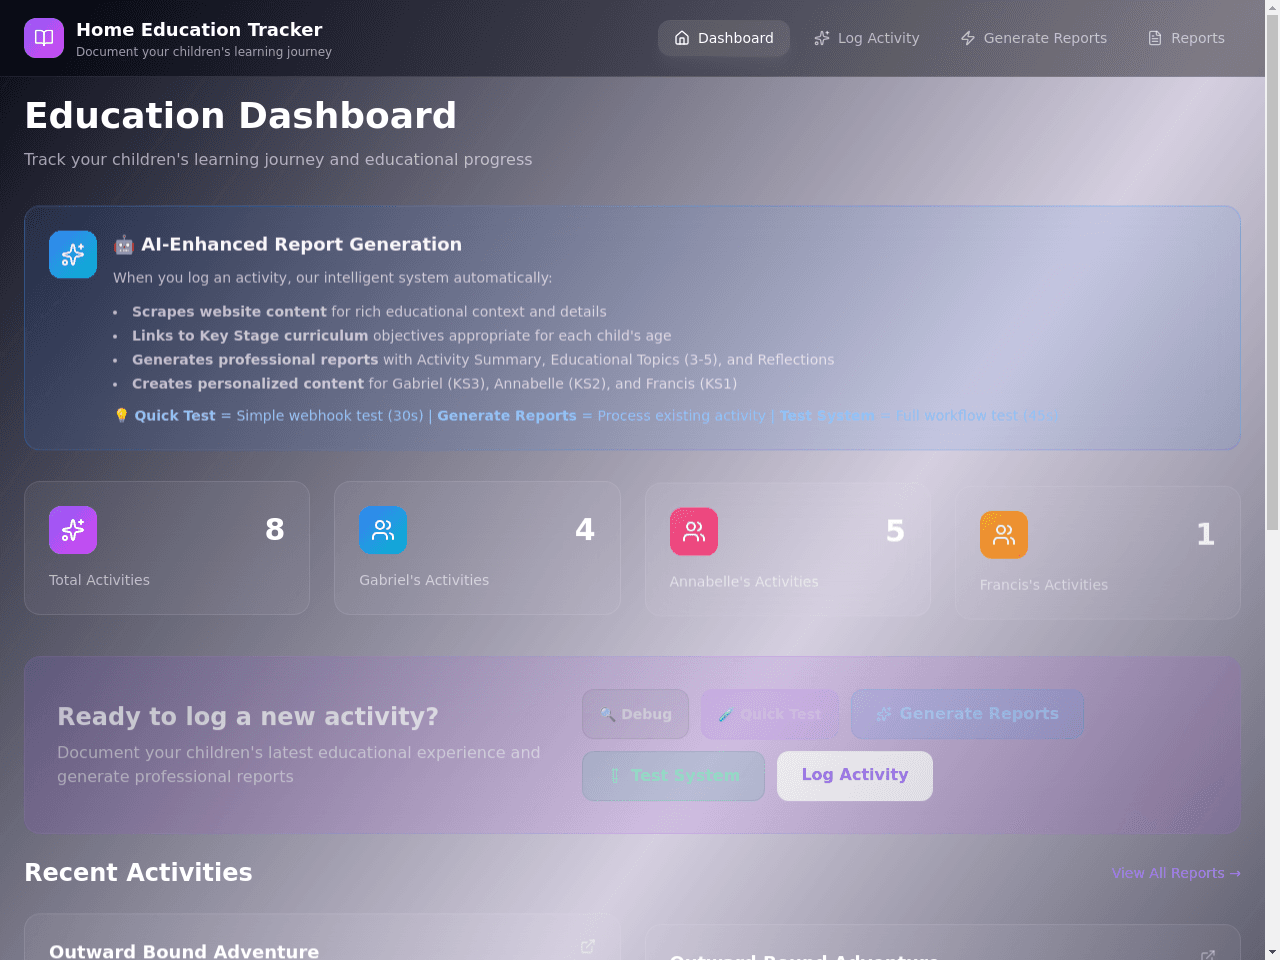Click the bold 'Quick Test' hint text in the AI banner
The width and height of the screenshot is (1280, 960).
pyautogui.click(x=175, y=416)
